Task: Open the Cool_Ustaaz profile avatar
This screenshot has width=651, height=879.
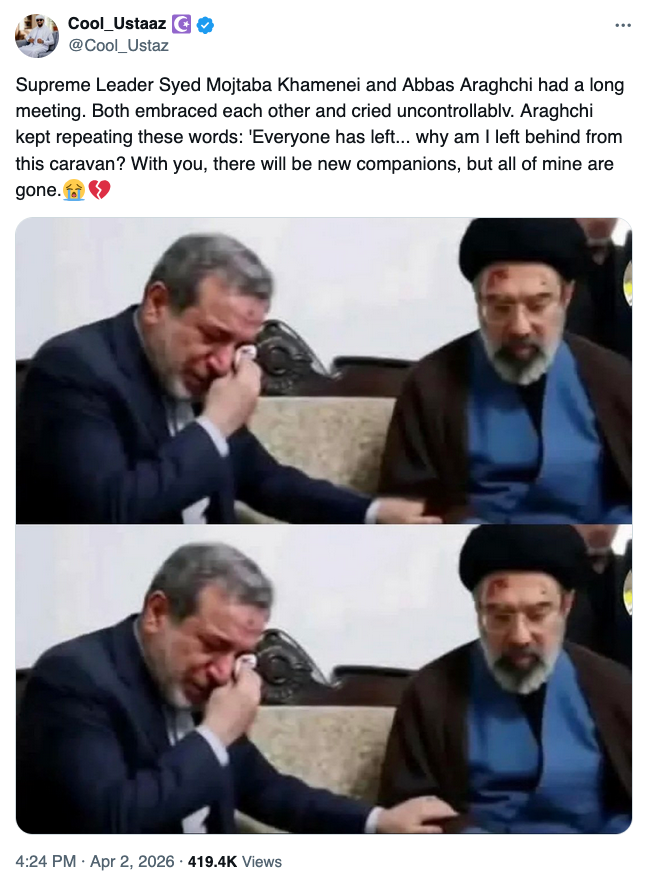Action: pyautogui.click(x=36, y=36)
